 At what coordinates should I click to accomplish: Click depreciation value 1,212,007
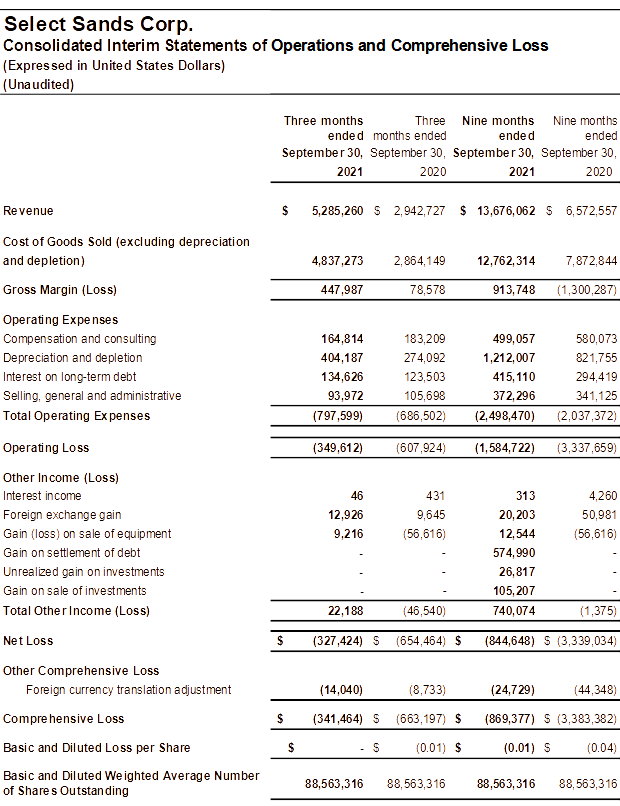click(509, 358)
